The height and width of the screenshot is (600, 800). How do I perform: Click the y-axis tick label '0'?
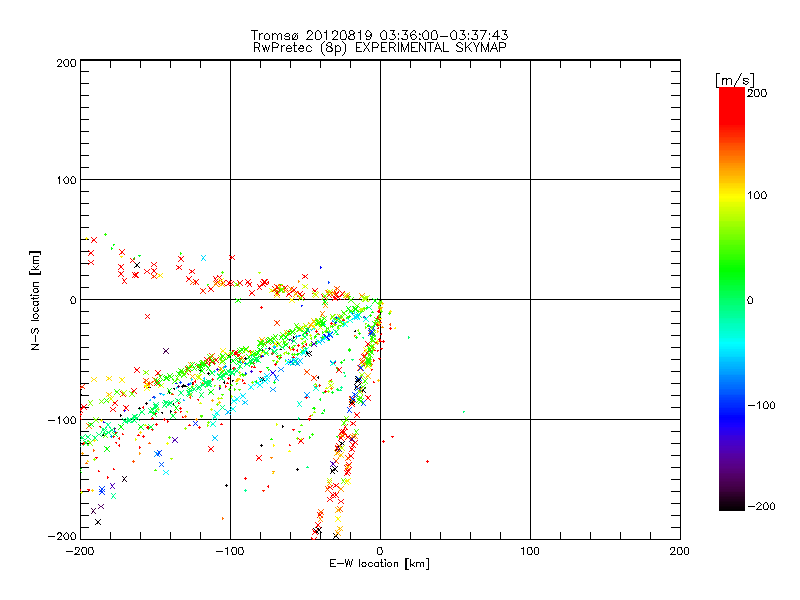pyautogui.click(x=73, y=300)
